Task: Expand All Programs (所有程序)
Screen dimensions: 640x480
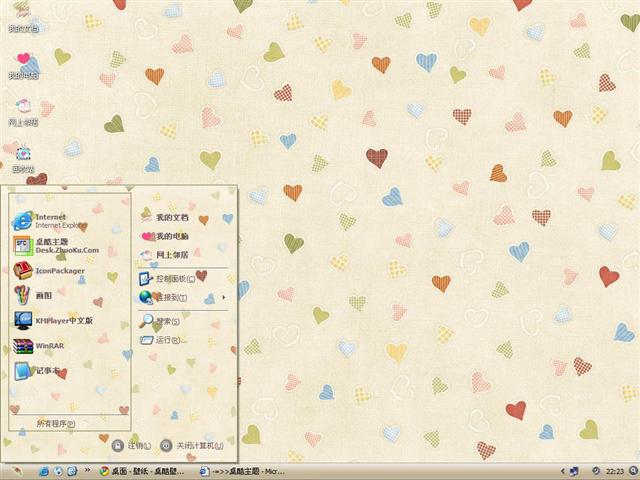Action: (56, 424)
